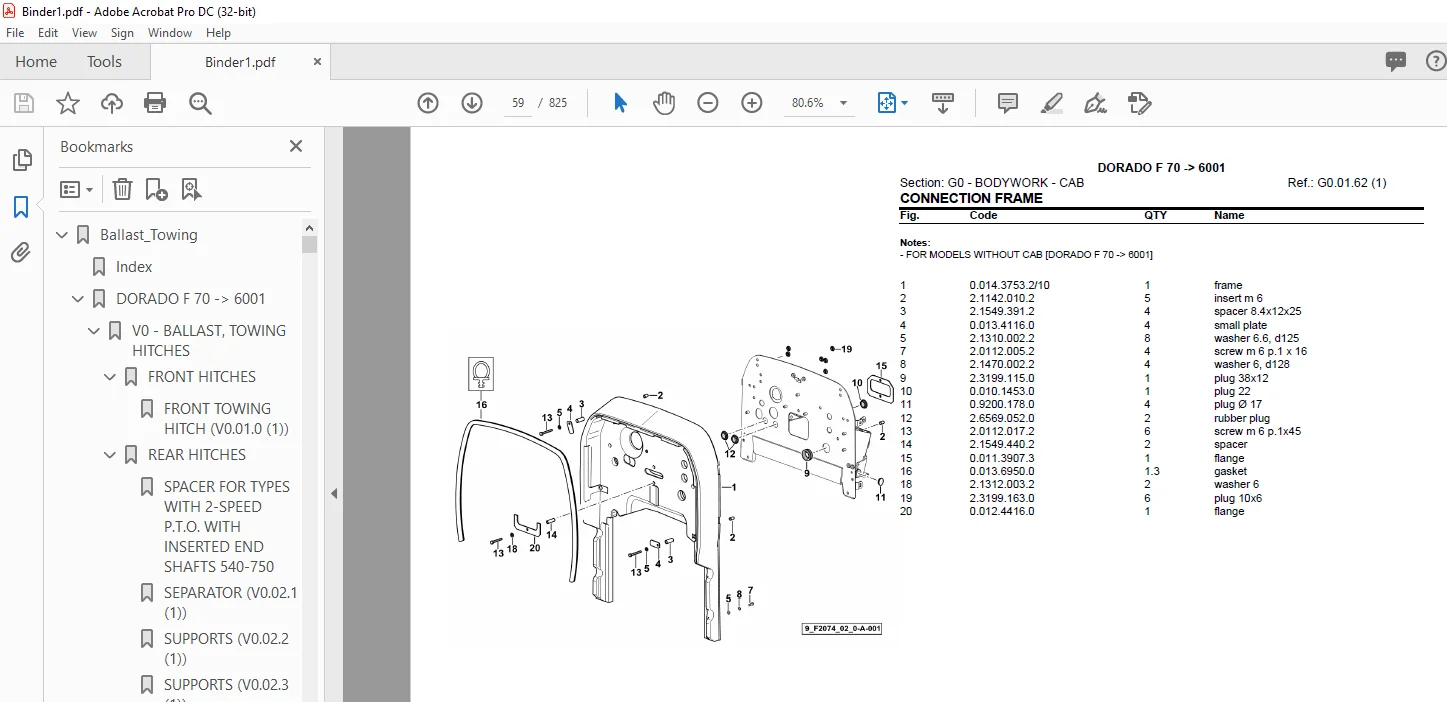Open the Edit menu
This screenshot has width=1447, height=702.
pyautogui.click(x=48, y=33)
